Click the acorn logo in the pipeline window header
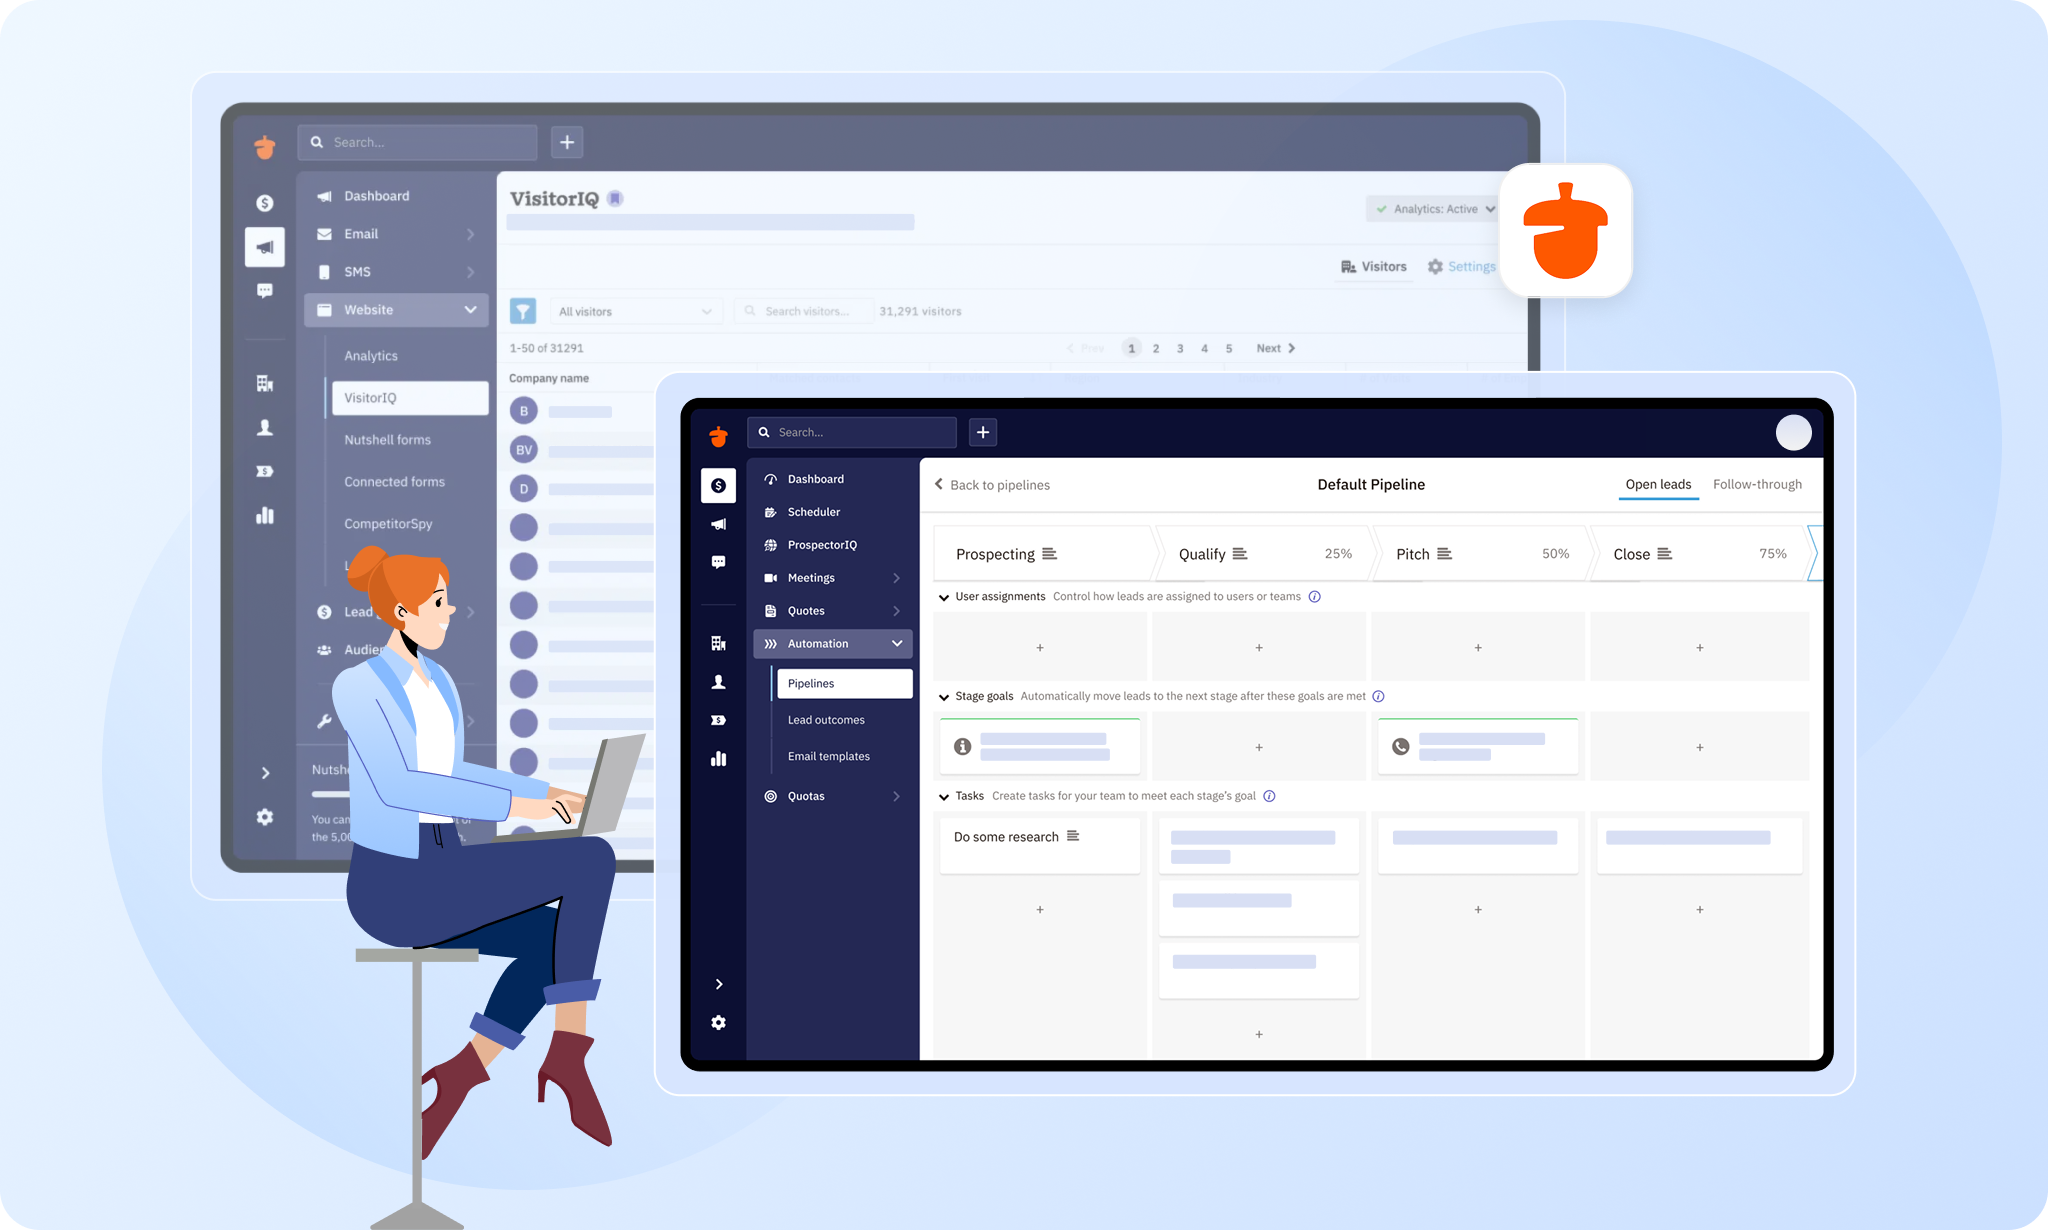 (718, 435)
